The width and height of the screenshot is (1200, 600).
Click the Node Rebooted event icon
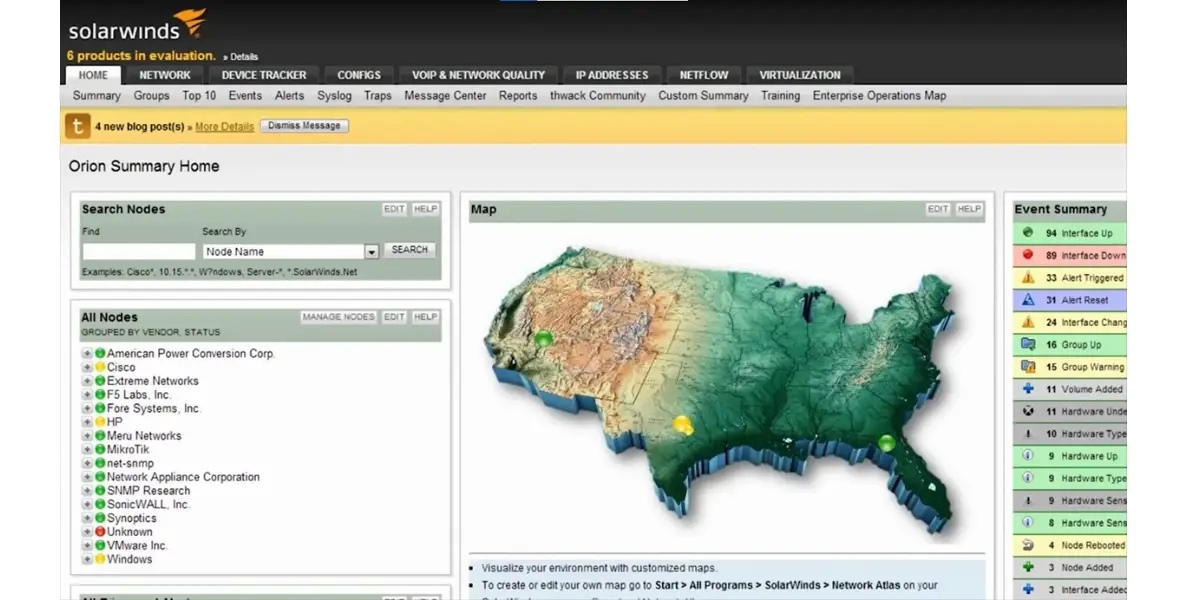tap(1027, 545)
